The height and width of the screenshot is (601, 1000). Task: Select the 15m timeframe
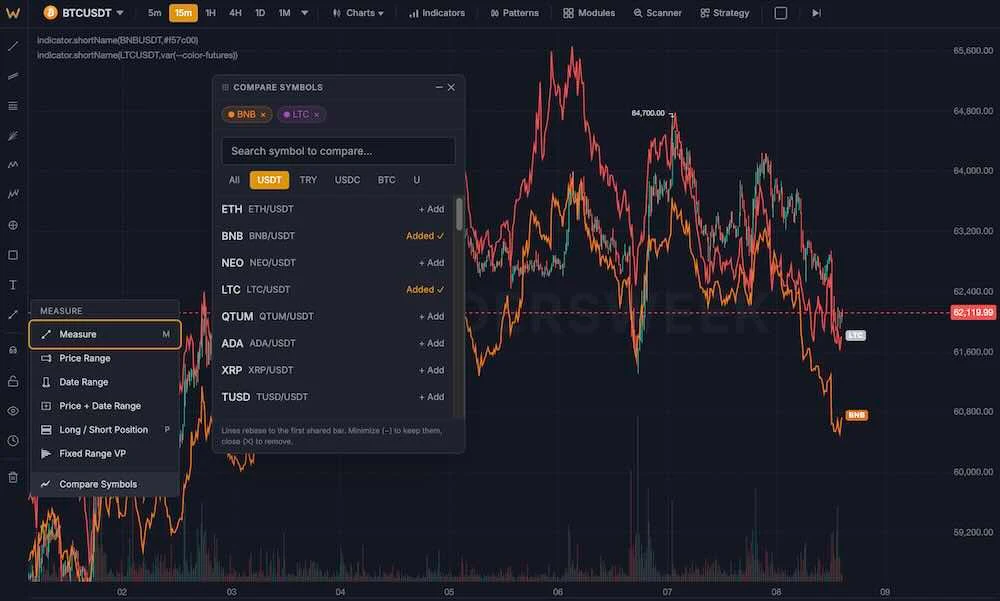(x=183, y=13)
